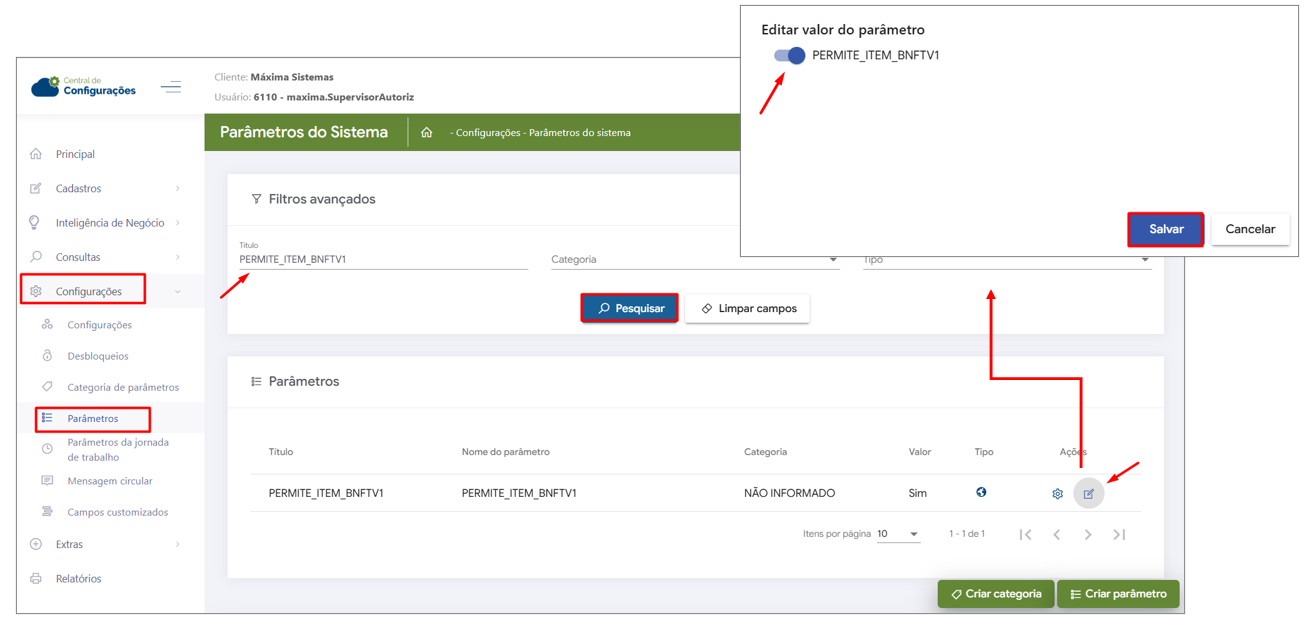
Task: Click the Desbloqueios icon in the submenu
Action: coord(47,356)
